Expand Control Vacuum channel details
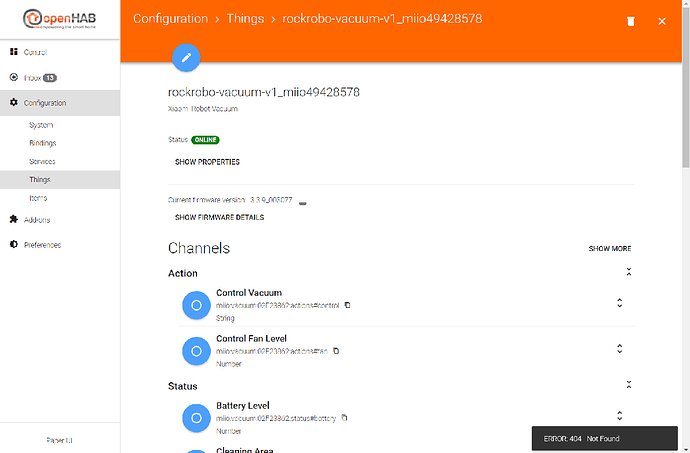Viewport: 690px width, 453px height. pyautogui.click(x=620, y=303)
